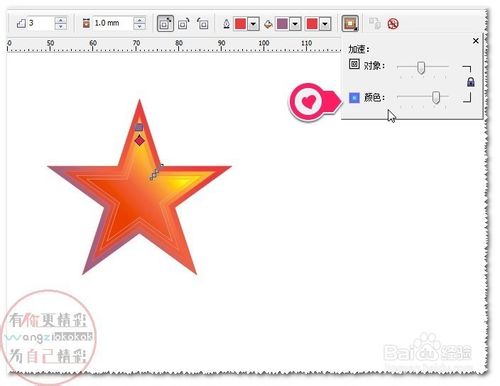500x386 pixels.
Task: Click the clear contour icon
Action: click(x=393, y=24)
